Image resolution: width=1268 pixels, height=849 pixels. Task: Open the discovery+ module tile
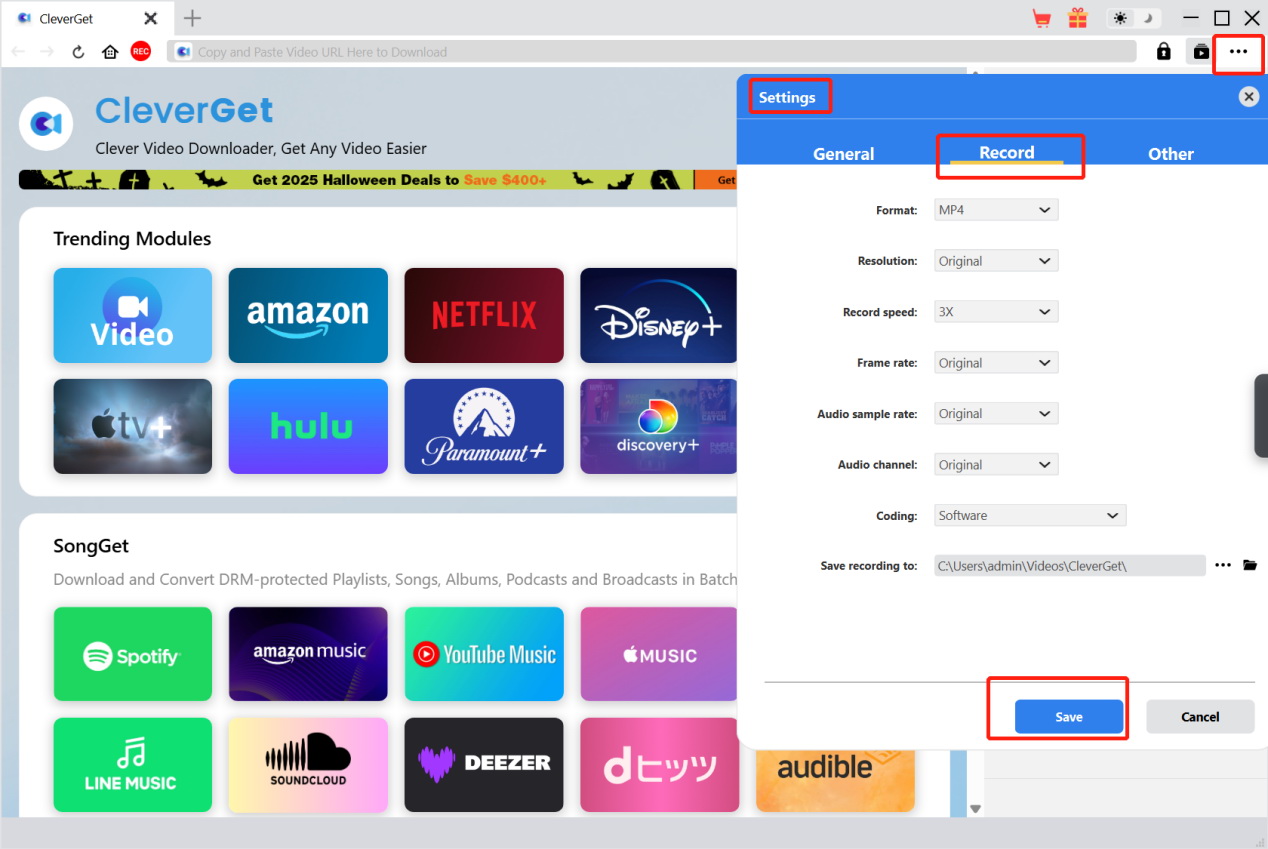[659, 426]
